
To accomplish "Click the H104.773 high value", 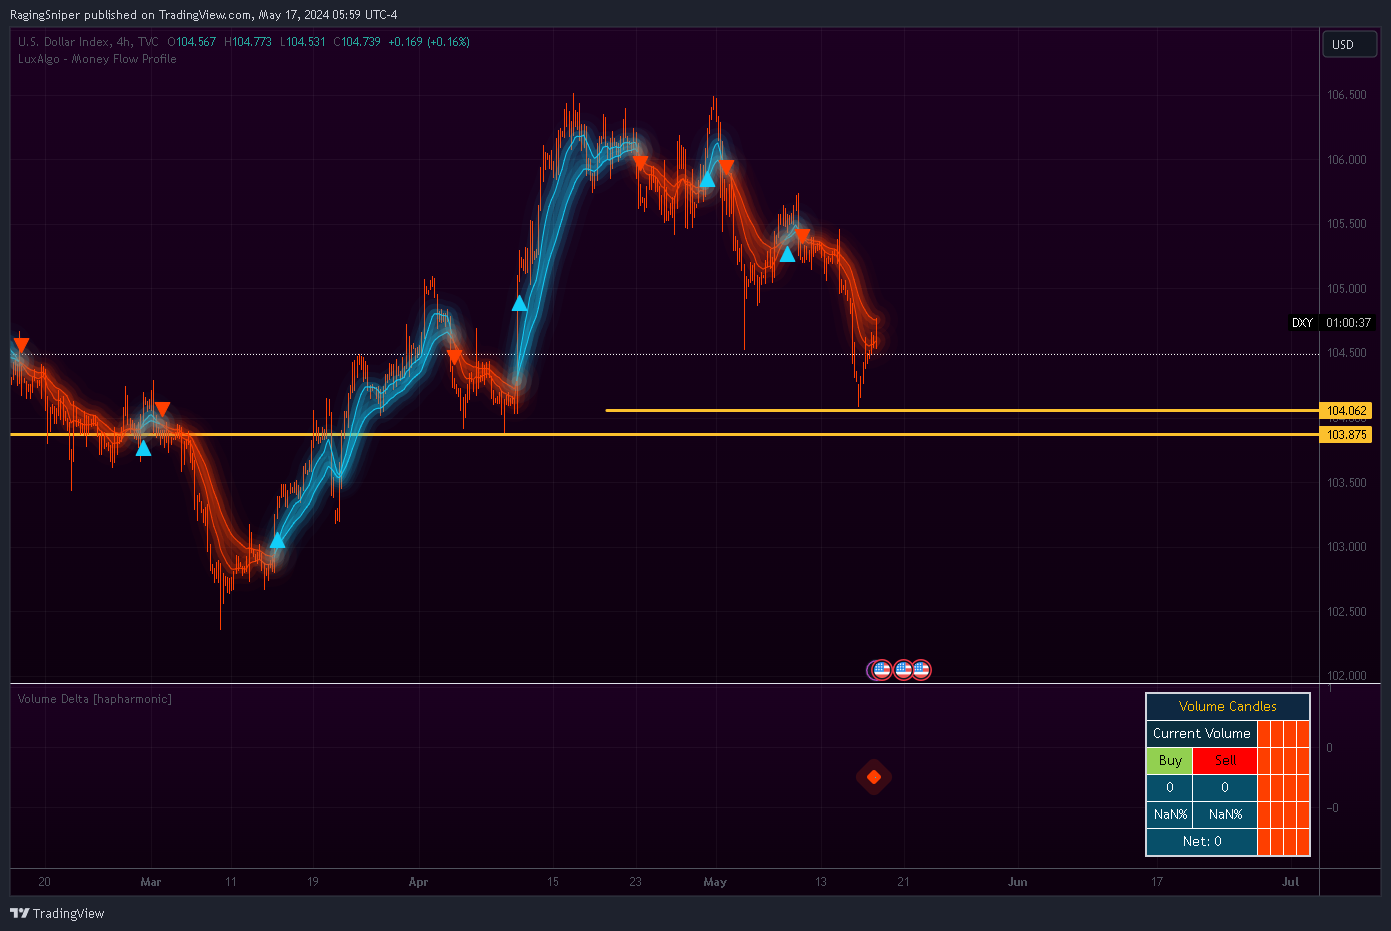I will tap(248, 42).
